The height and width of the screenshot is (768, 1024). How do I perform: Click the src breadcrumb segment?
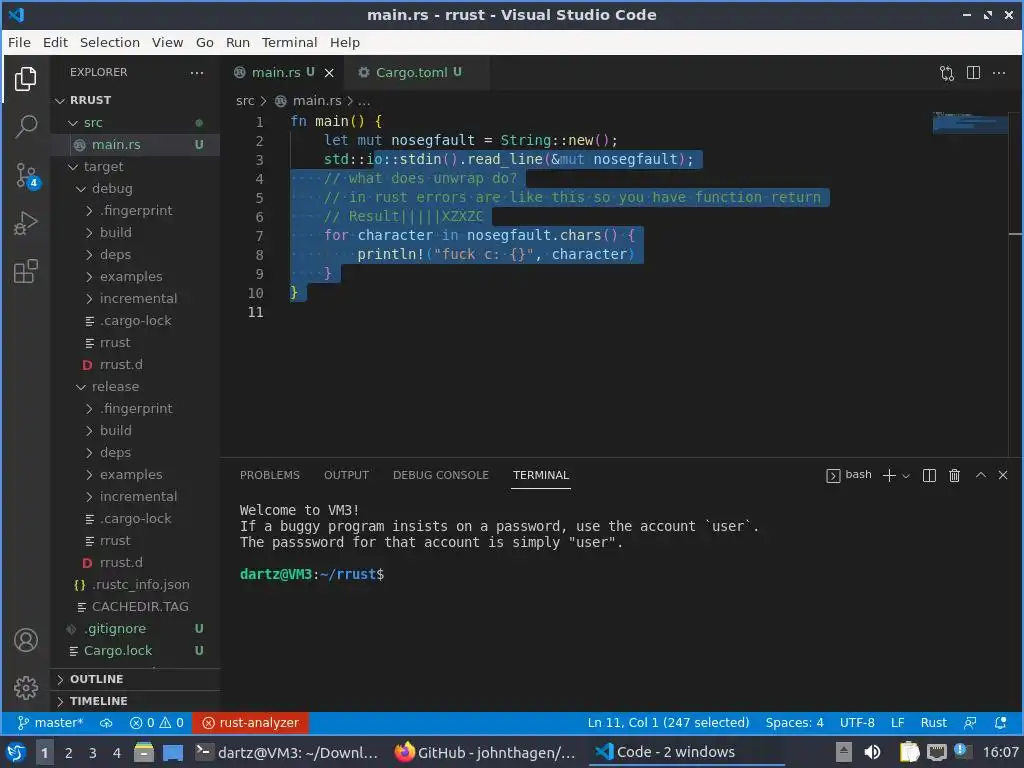[x=245, y=101]
